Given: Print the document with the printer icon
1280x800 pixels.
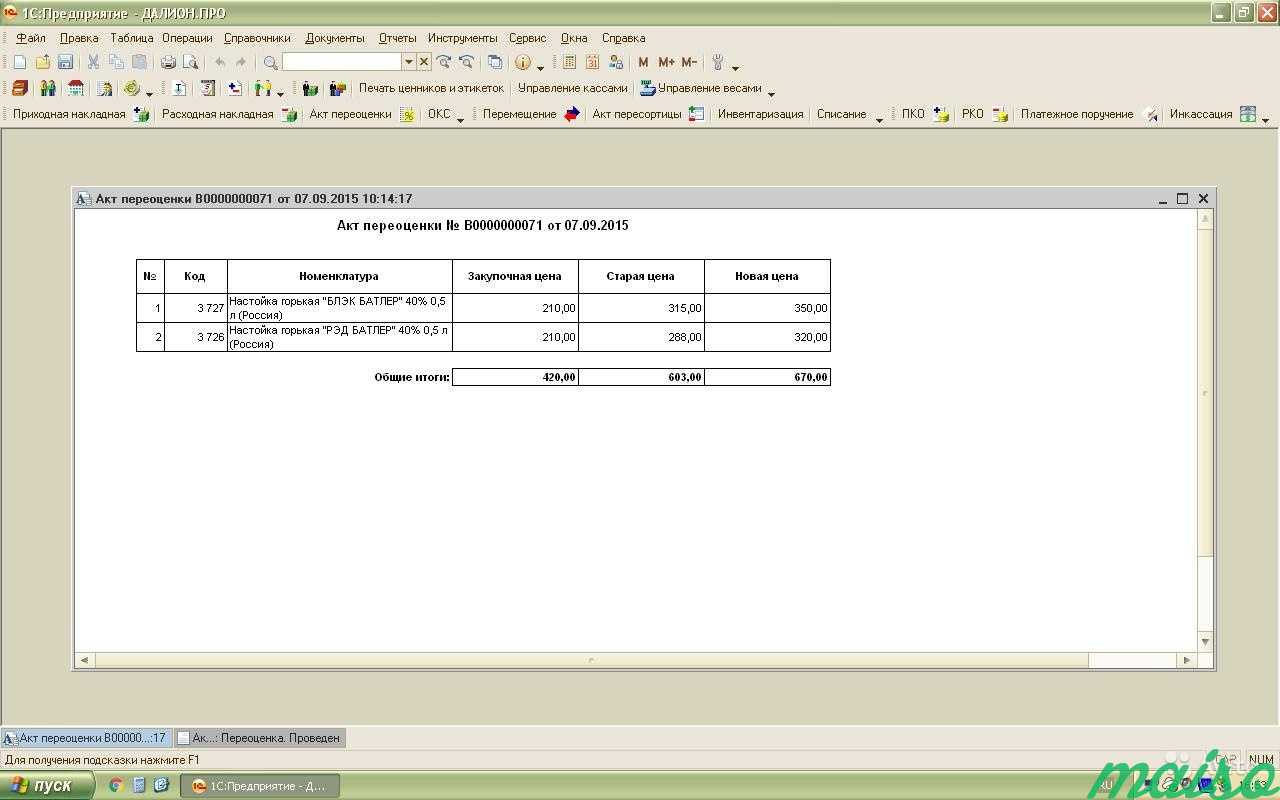Looking at the screenshot, I should [168, 62].
